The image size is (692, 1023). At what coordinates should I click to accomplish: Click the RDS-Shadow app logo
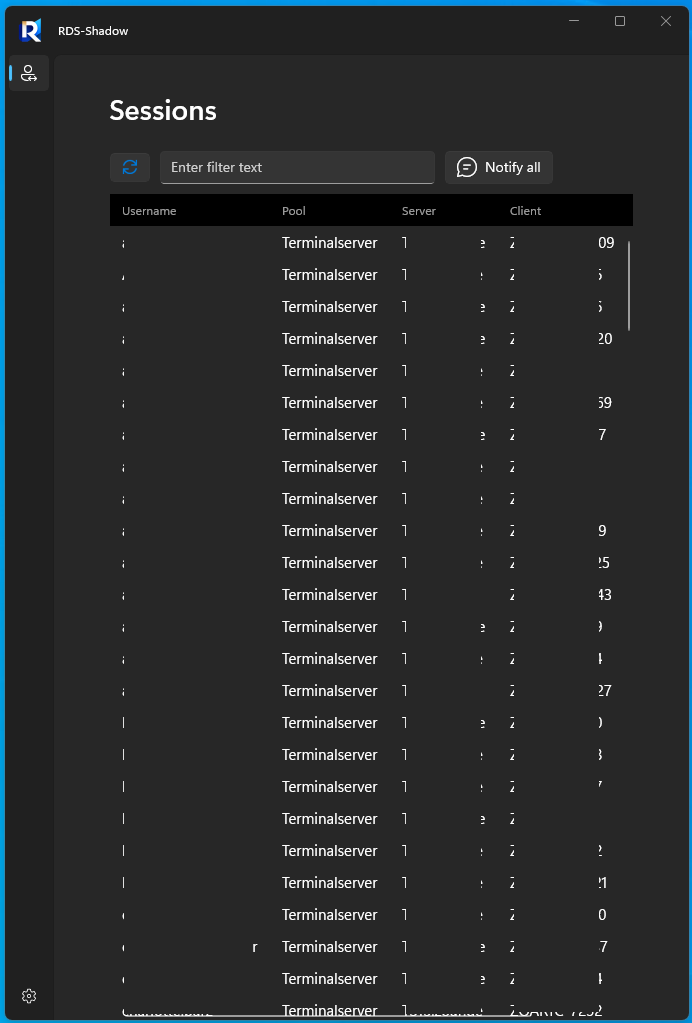[x=31, y=30]
